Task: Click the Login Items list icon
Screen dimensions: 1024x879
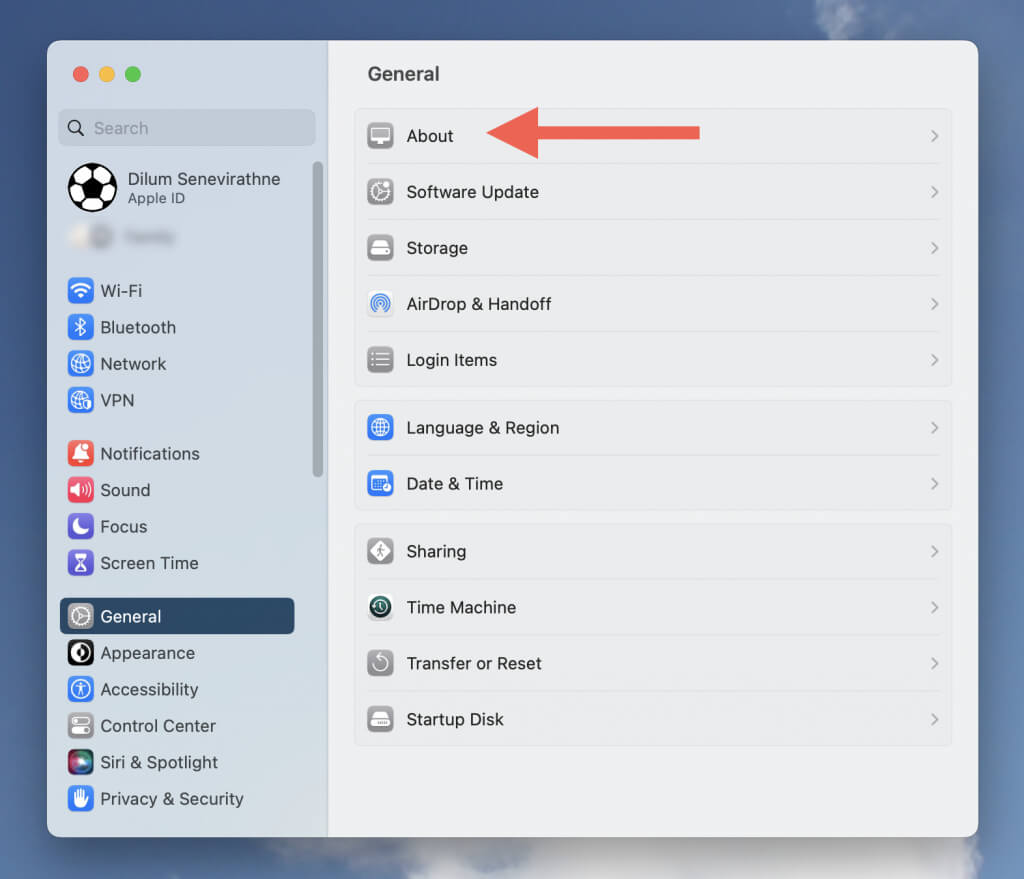Action: coord(380,360)
